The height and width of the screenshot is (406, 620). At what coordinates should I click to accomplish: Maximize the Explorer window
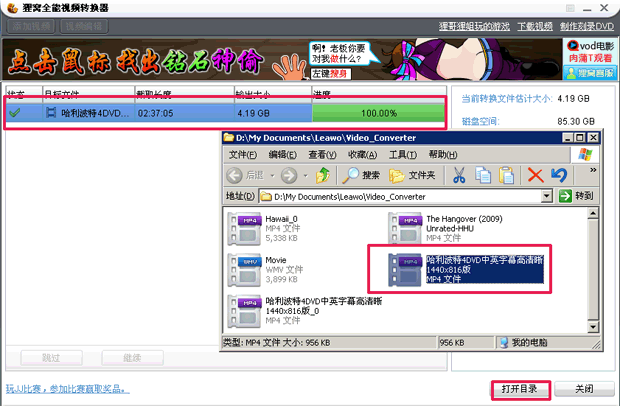[x=580, y=138]
